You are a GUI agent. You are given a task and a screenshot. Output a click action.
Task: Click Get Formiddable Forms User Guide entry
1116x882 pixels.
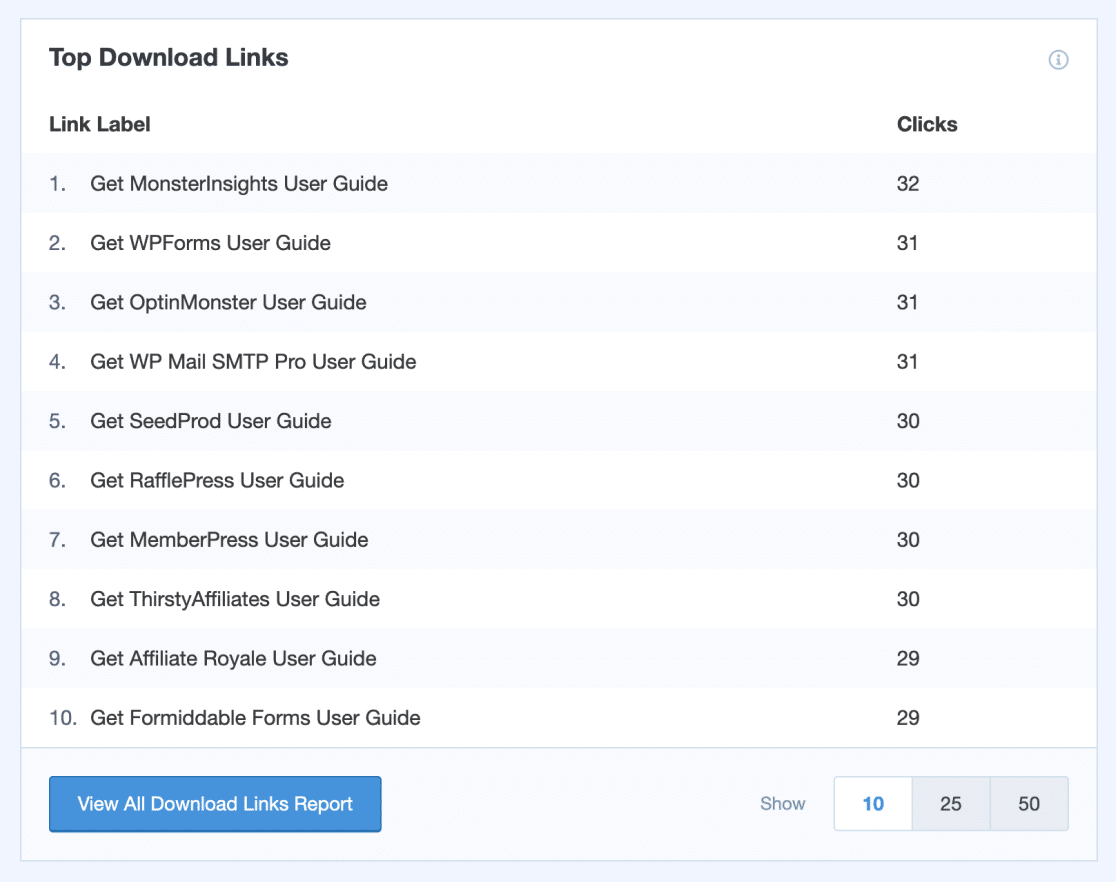coord(255,718)
